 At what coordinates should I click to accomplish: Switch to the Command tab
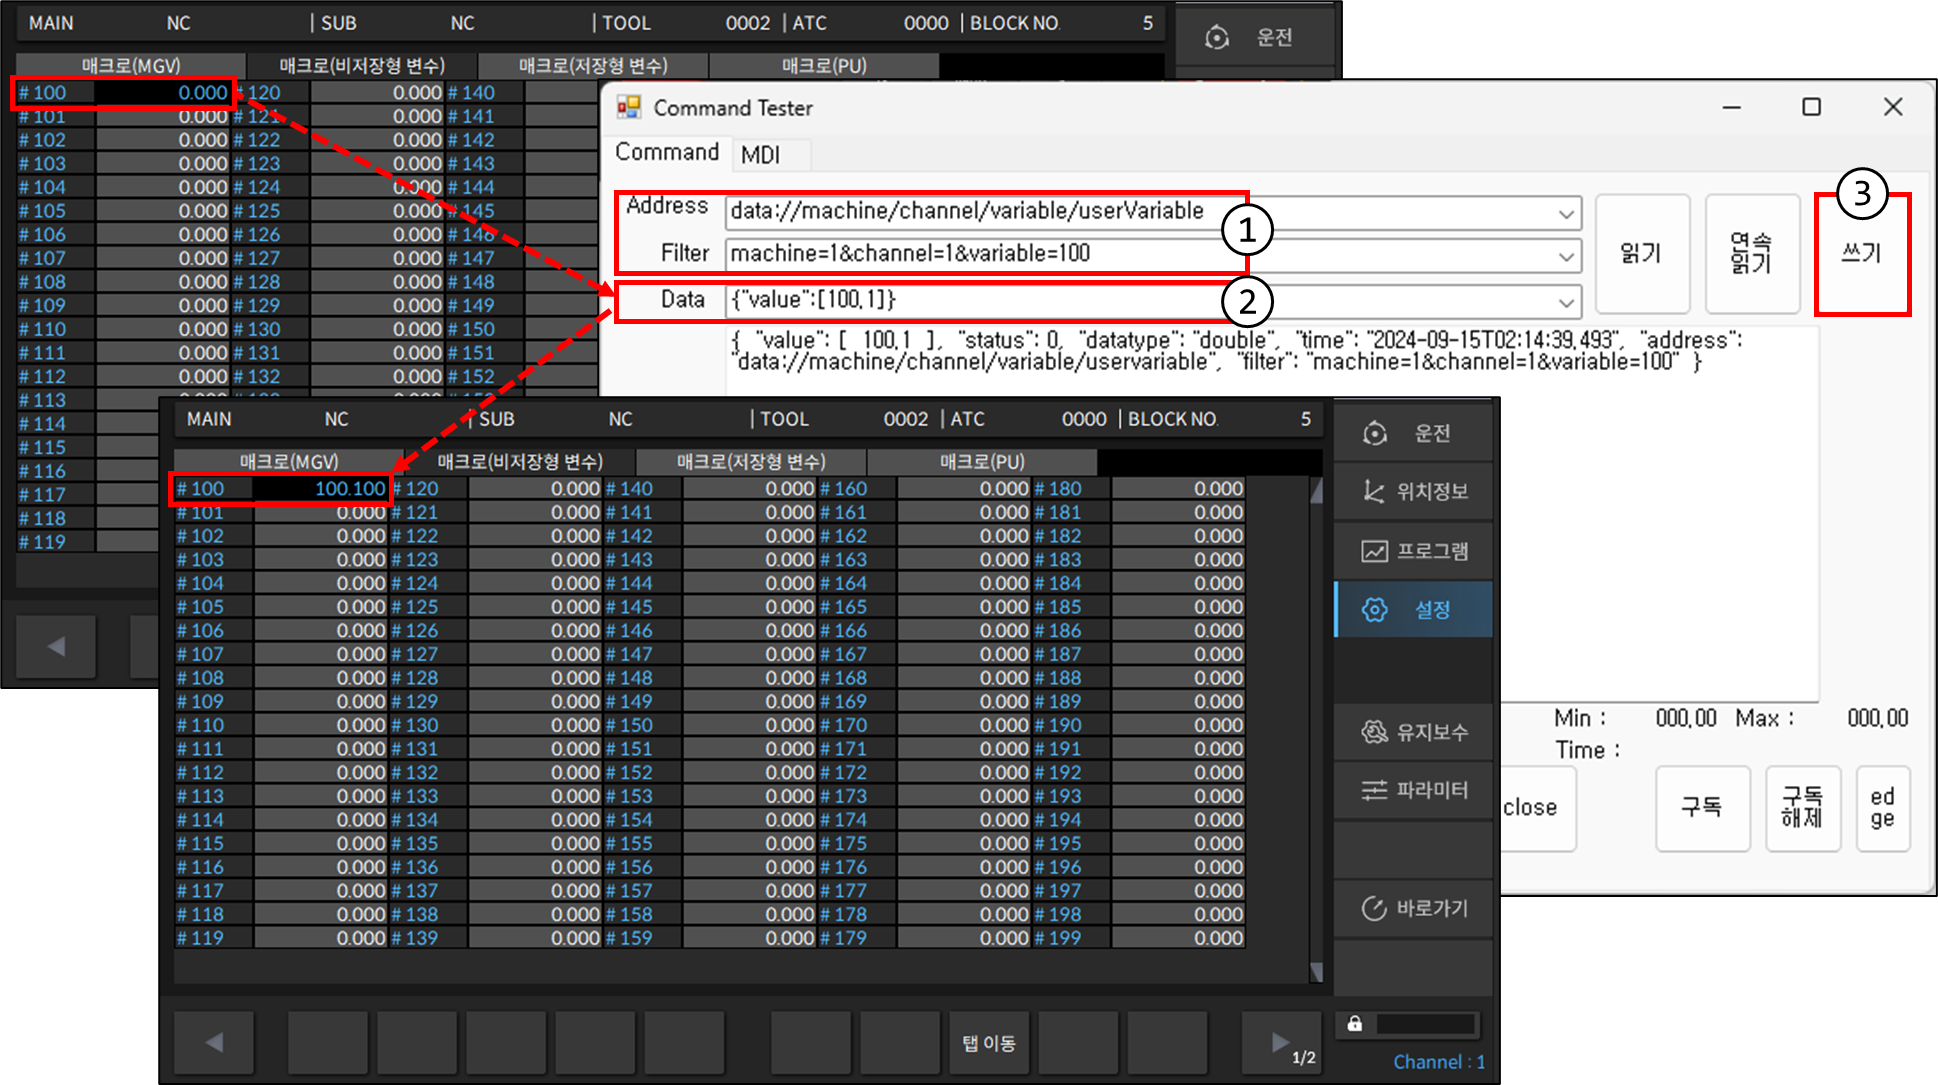click(667, 152)
